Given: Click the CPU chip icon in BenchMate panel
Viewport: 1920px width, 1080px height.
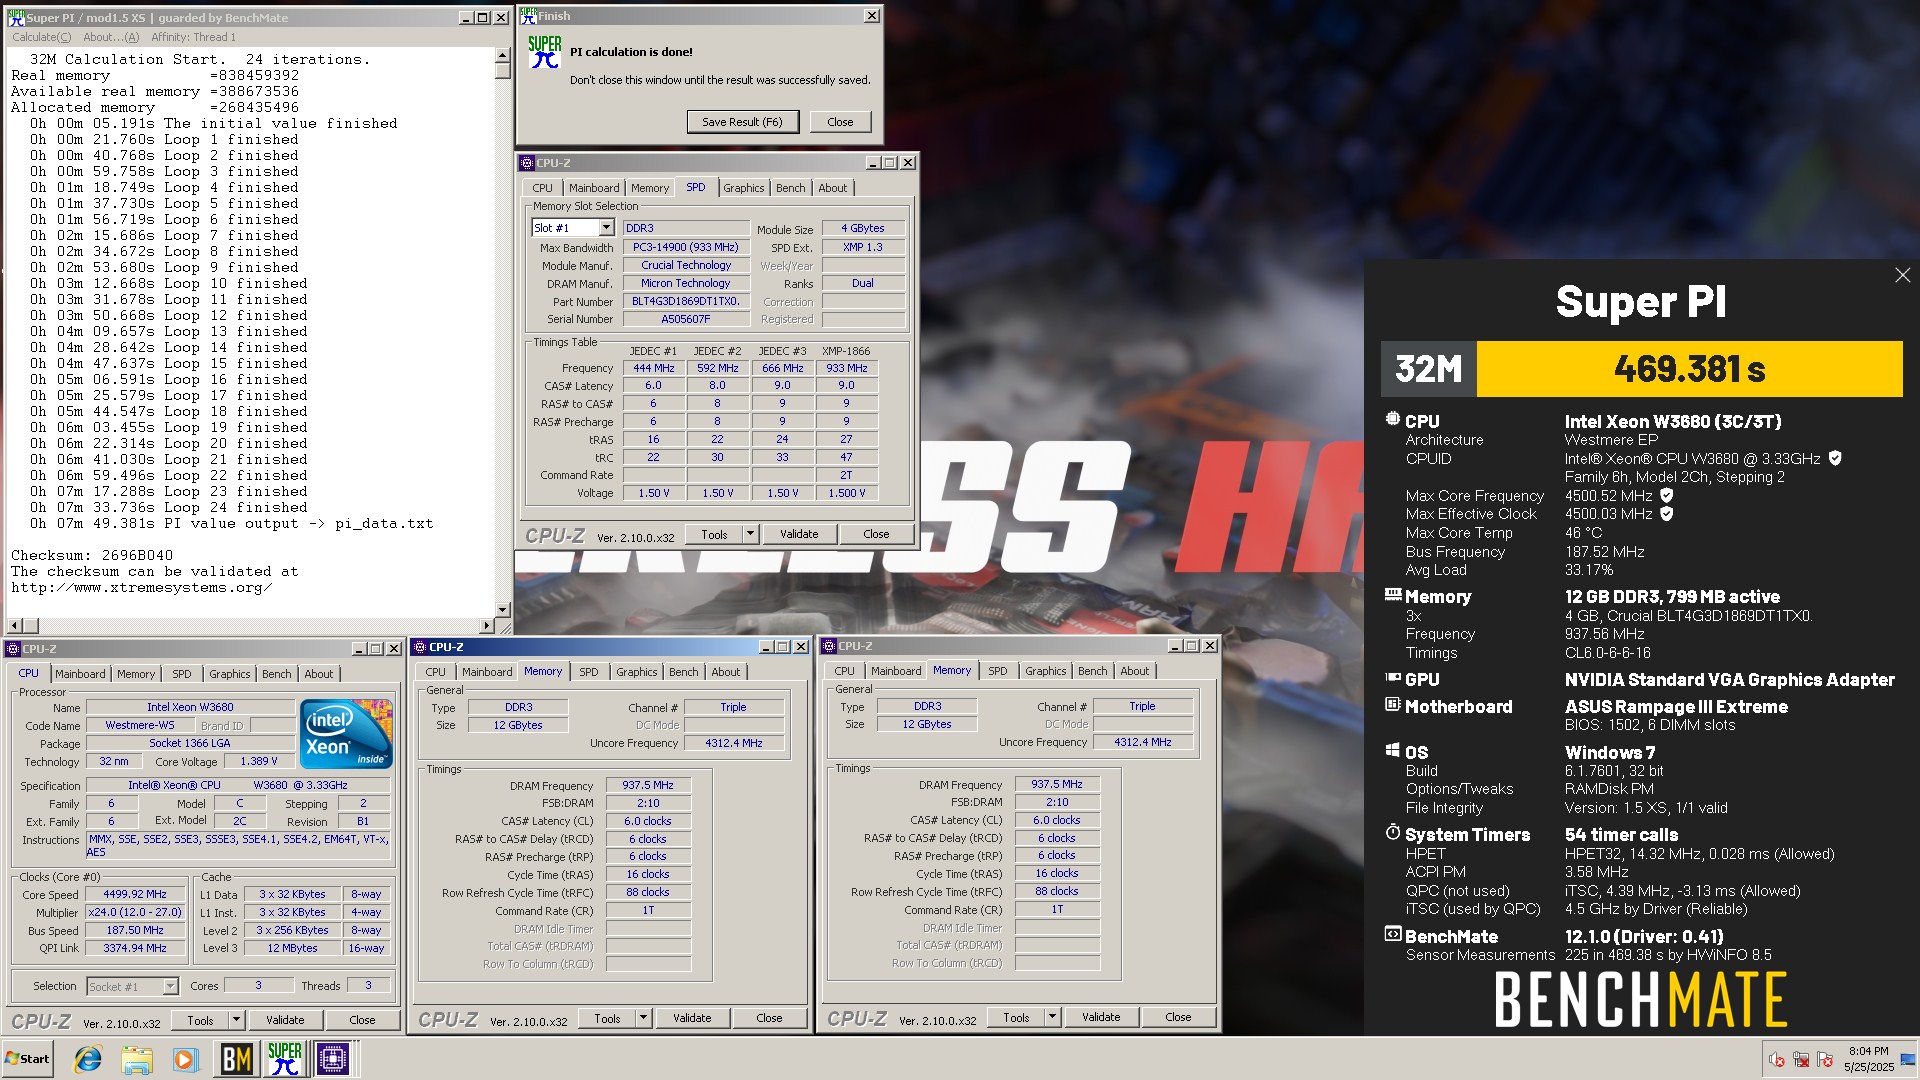Looking at the screenshot, I should tap(1392, 419).
